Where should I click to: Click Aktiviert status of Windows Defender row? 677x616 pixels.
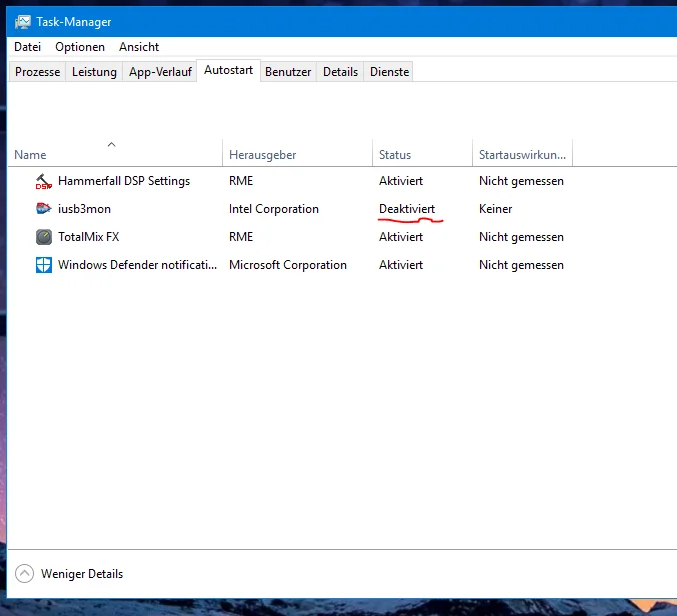pos(401,265)
